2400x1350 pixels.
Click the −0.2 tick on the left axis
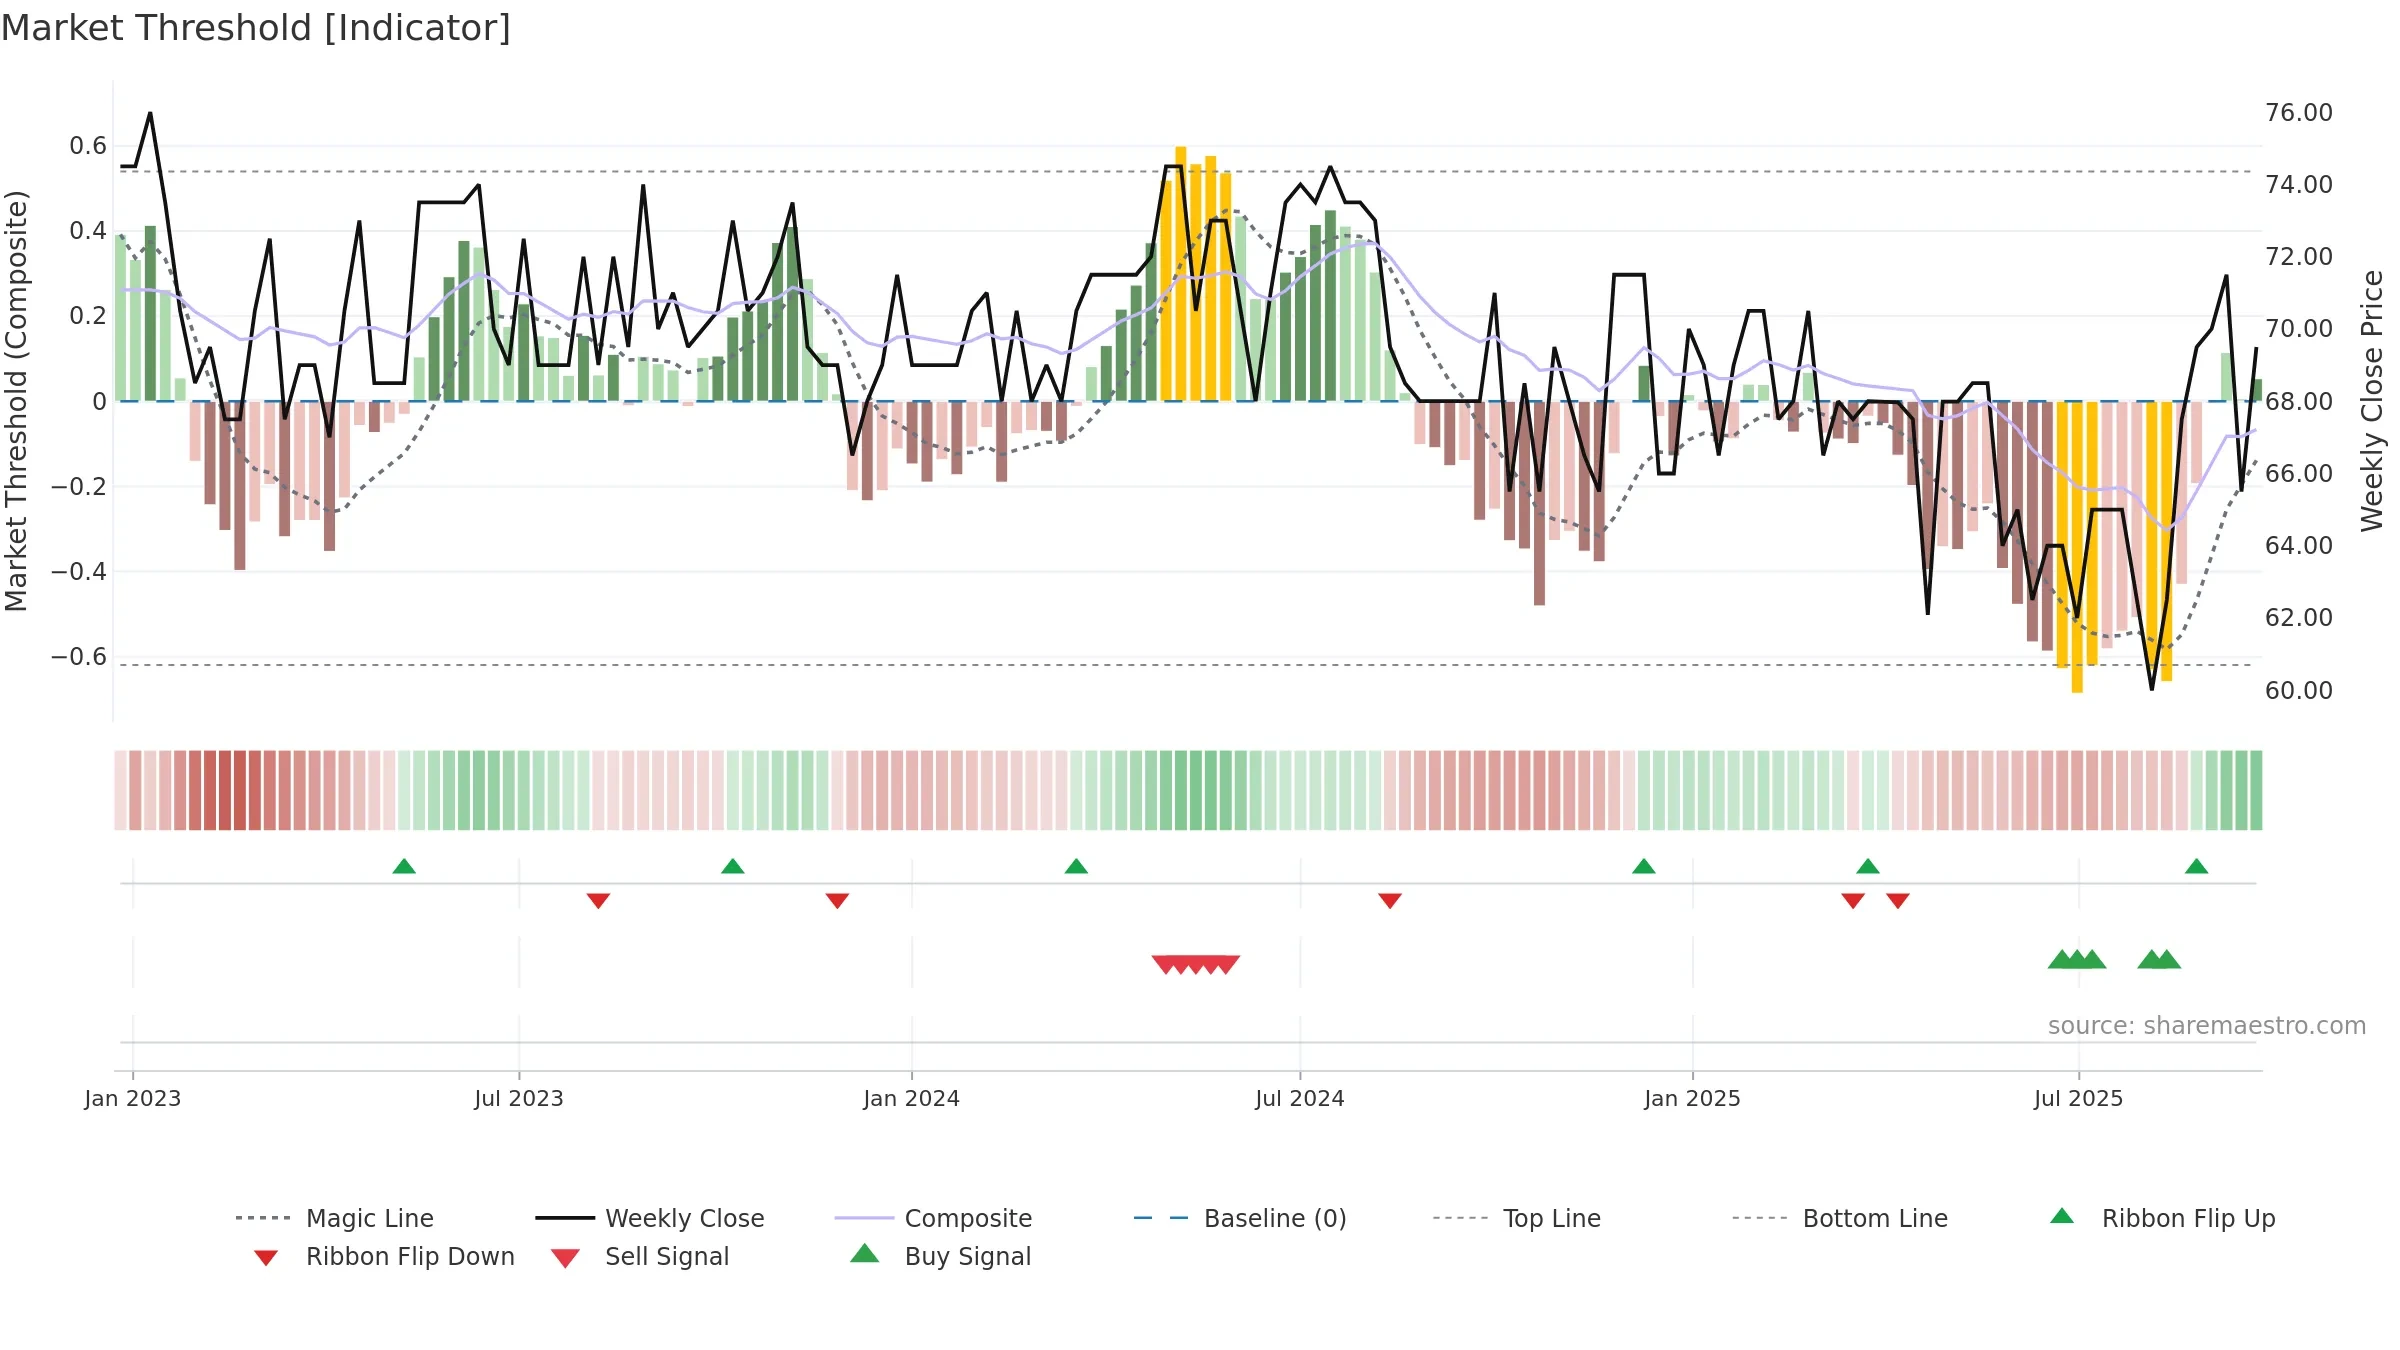point(79,487)
